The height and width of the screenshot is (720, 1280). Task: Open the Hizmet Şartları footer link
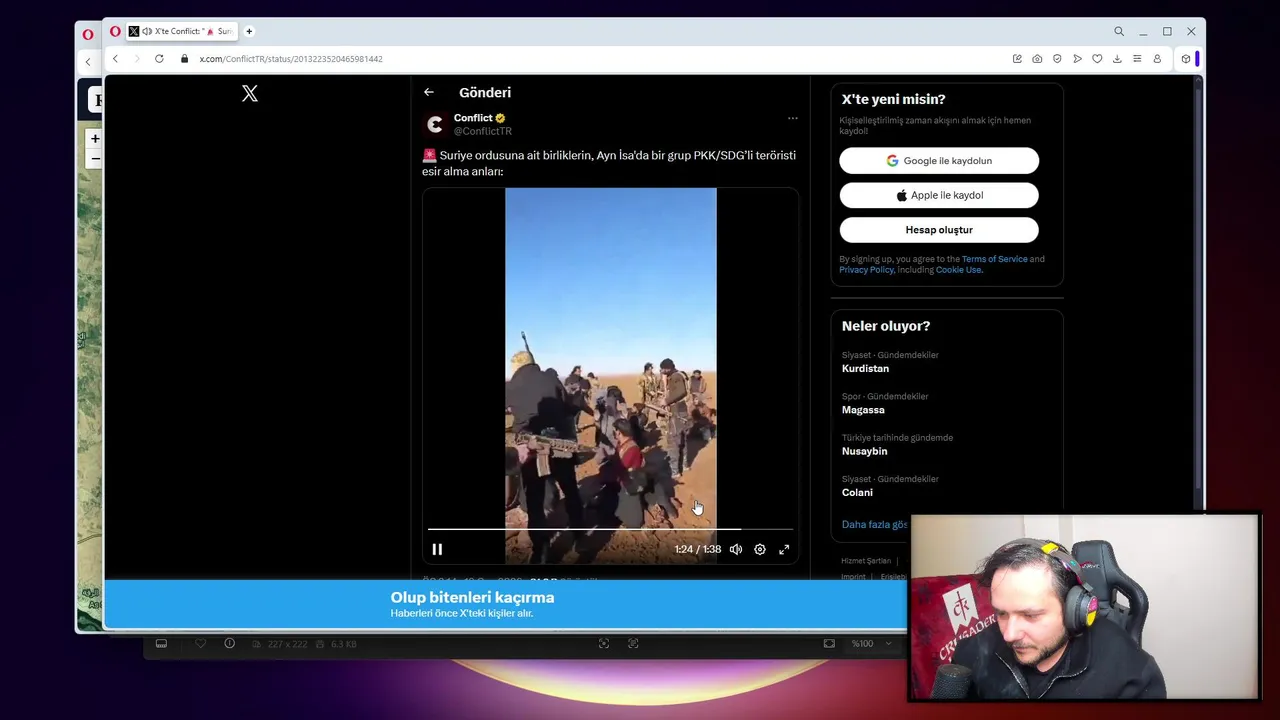866,561
